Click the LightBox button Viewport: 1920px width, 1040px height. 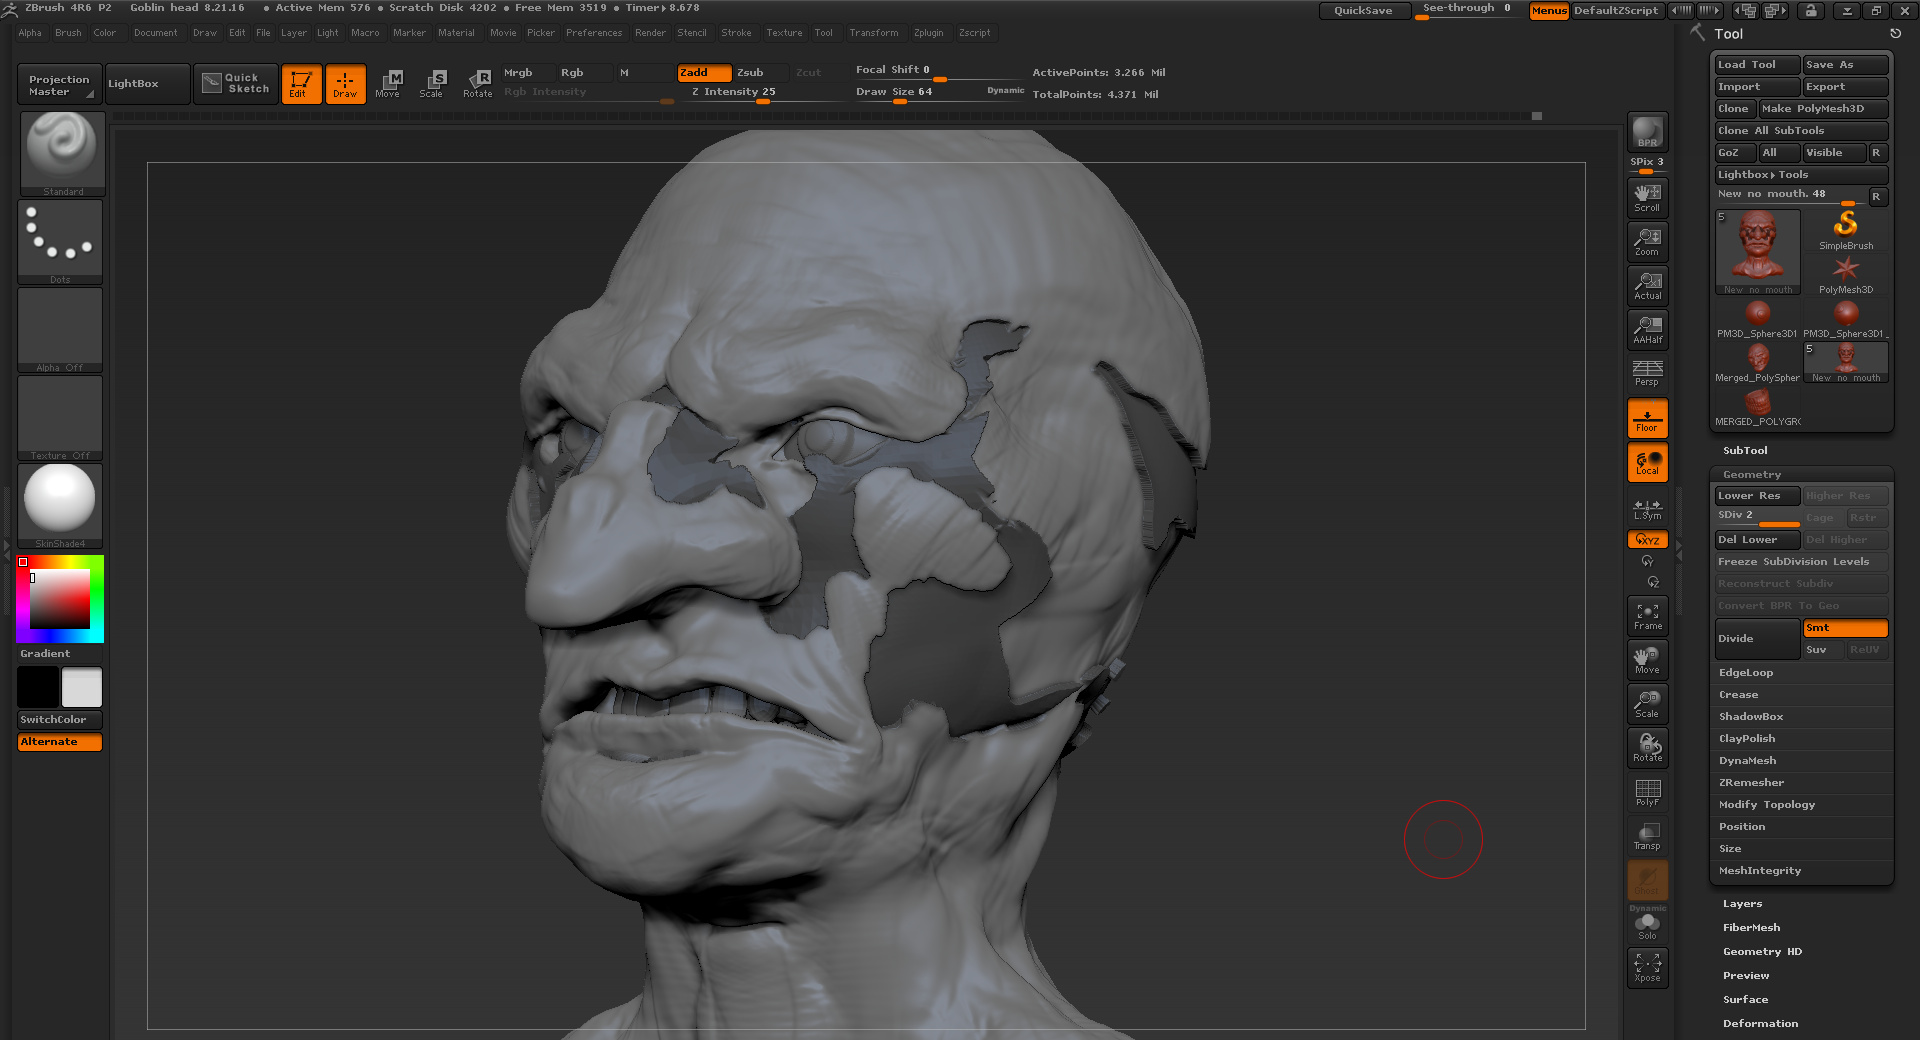(x=147, y=84)
